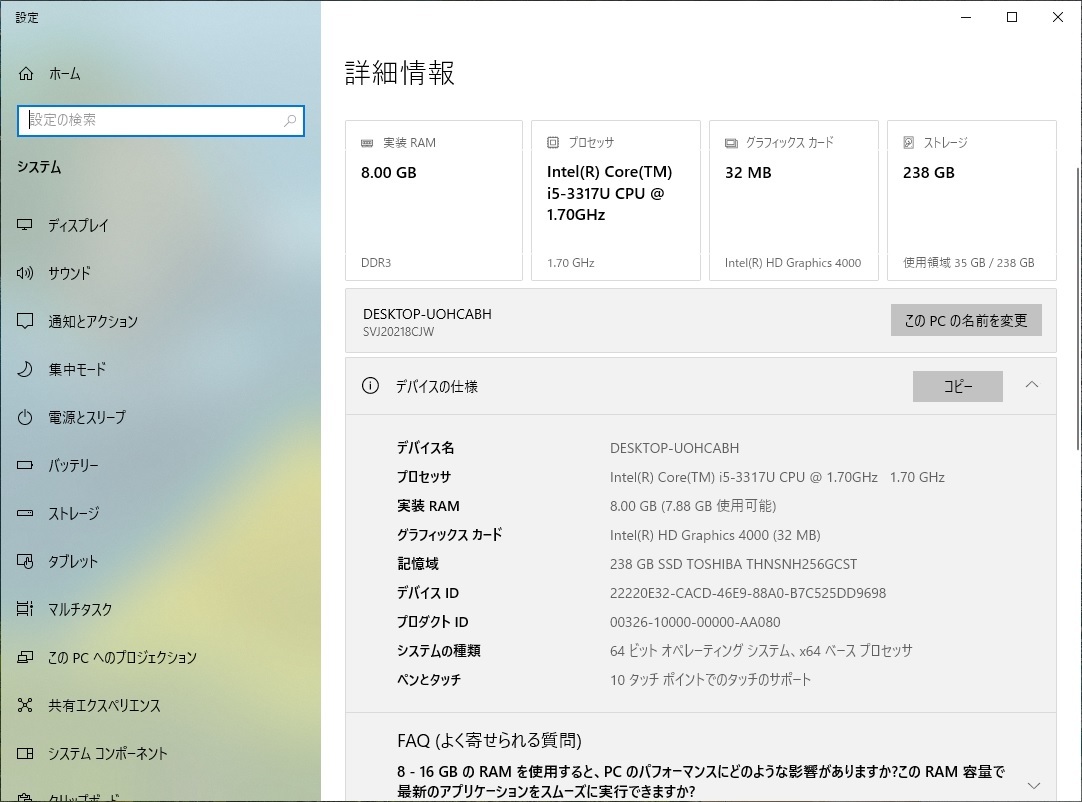Click the 実装 RAM 8.00 GB card

(434, 200)
